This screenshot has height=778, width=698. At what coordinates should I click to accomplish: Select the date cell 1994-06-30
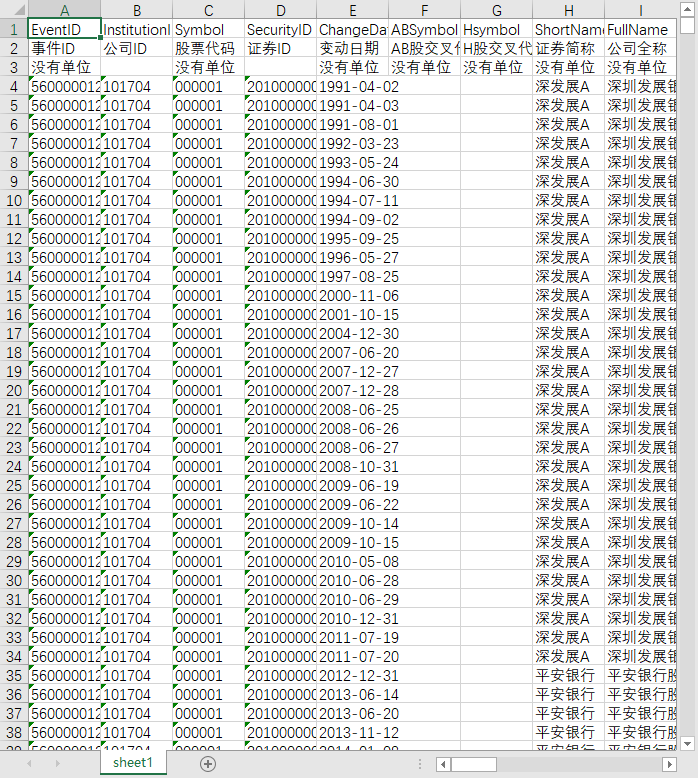(x=352, y=182)
